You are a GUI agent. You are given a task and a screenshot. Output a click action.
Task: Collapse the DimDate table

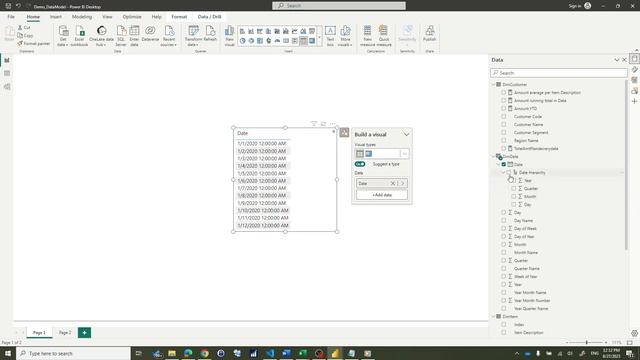pos(493,156)
